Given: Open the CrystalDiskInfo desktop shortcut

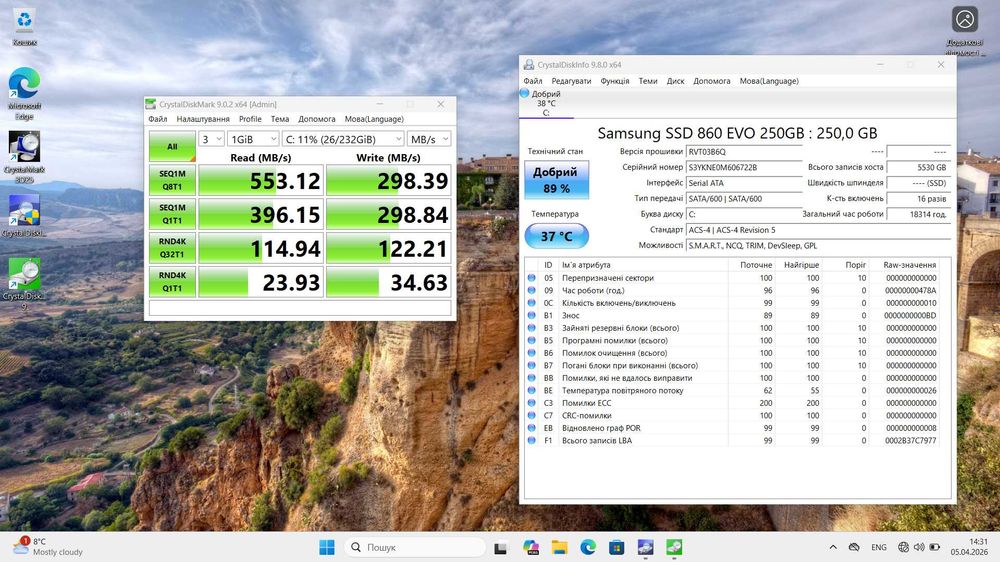Looking at the screenshot, I should click(24, 216).
